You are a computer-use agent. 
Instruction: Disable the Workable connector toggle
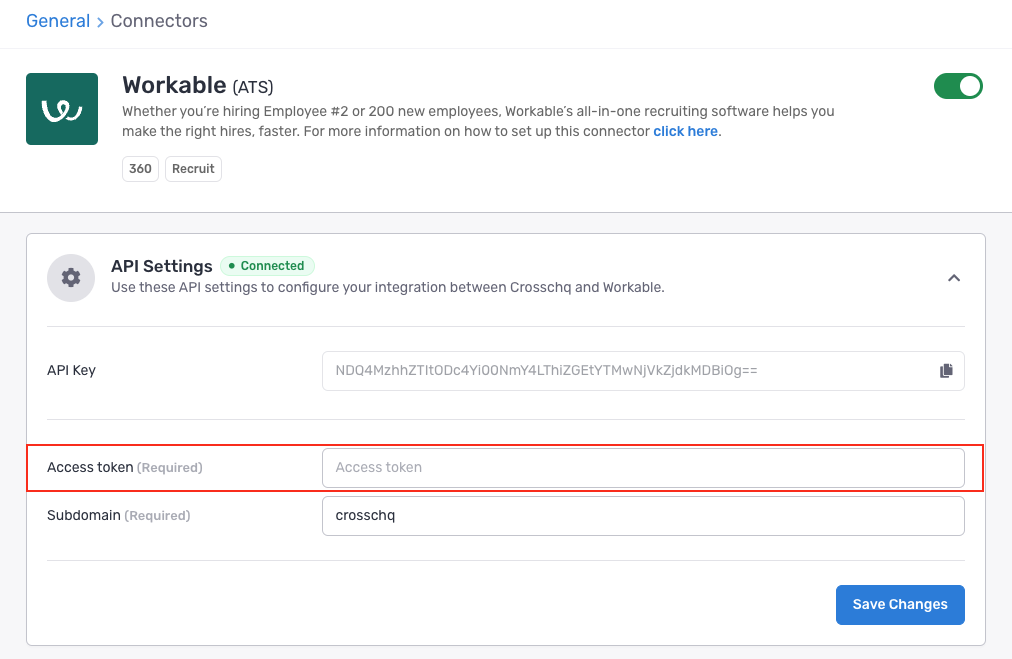click(958, 86)
